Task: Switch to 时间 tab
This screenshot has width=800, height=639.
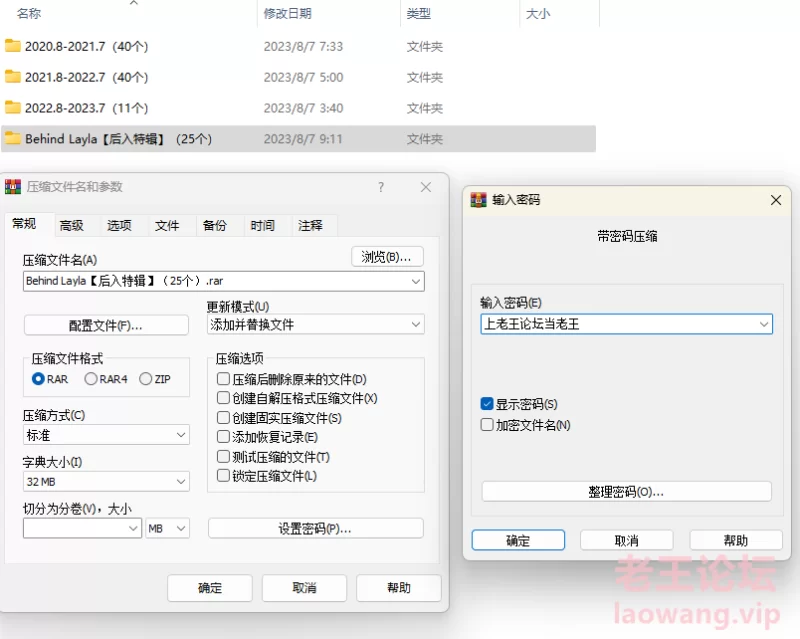Action: pyautogui.click(x=263, y=226)
